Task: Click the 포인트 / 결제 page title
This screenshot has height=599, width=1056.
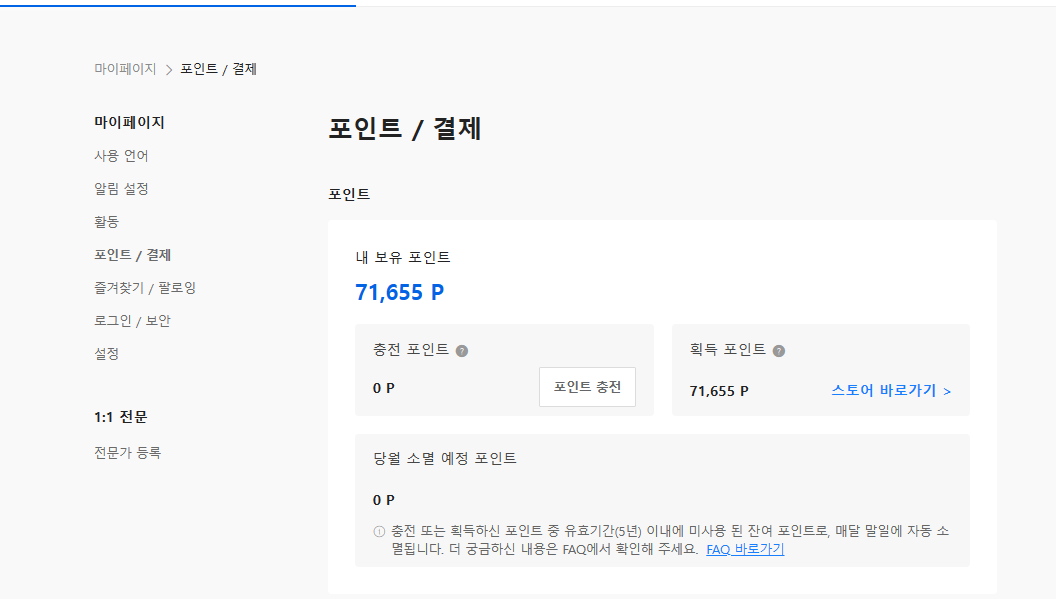Action: 405,129
